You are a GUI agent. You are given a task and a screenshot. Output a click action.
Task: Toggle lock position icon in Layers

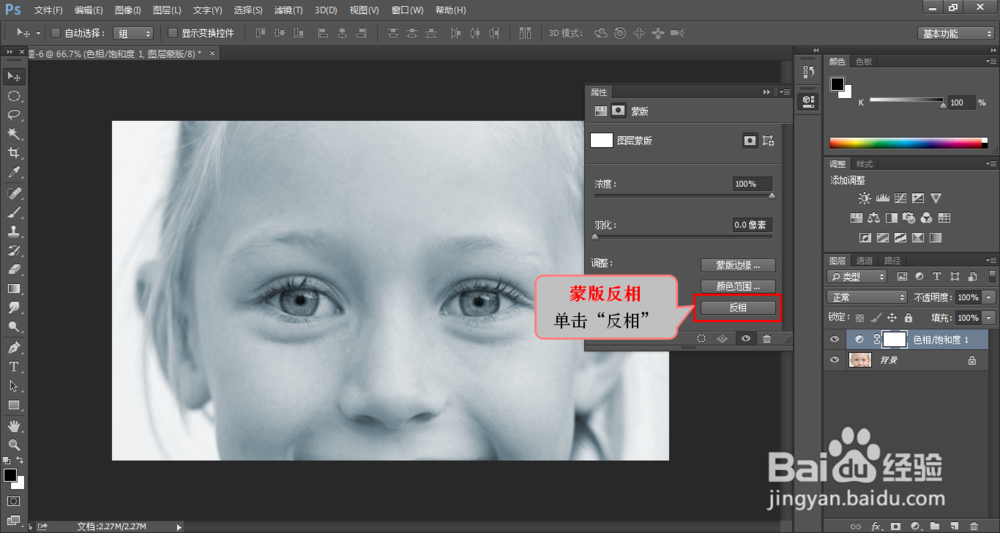(892, 318)
